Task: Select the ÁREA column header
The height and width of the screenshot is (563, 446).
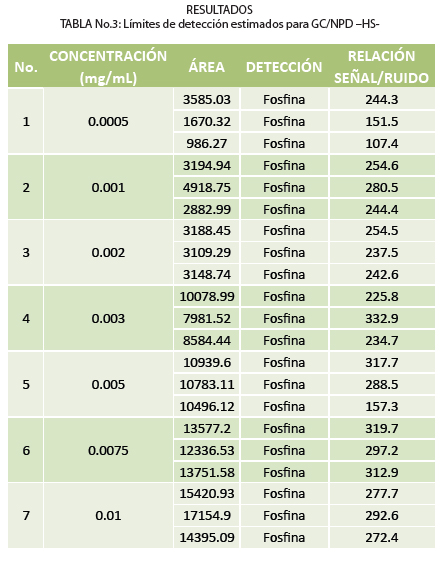Action: click(x=207, y=67)
